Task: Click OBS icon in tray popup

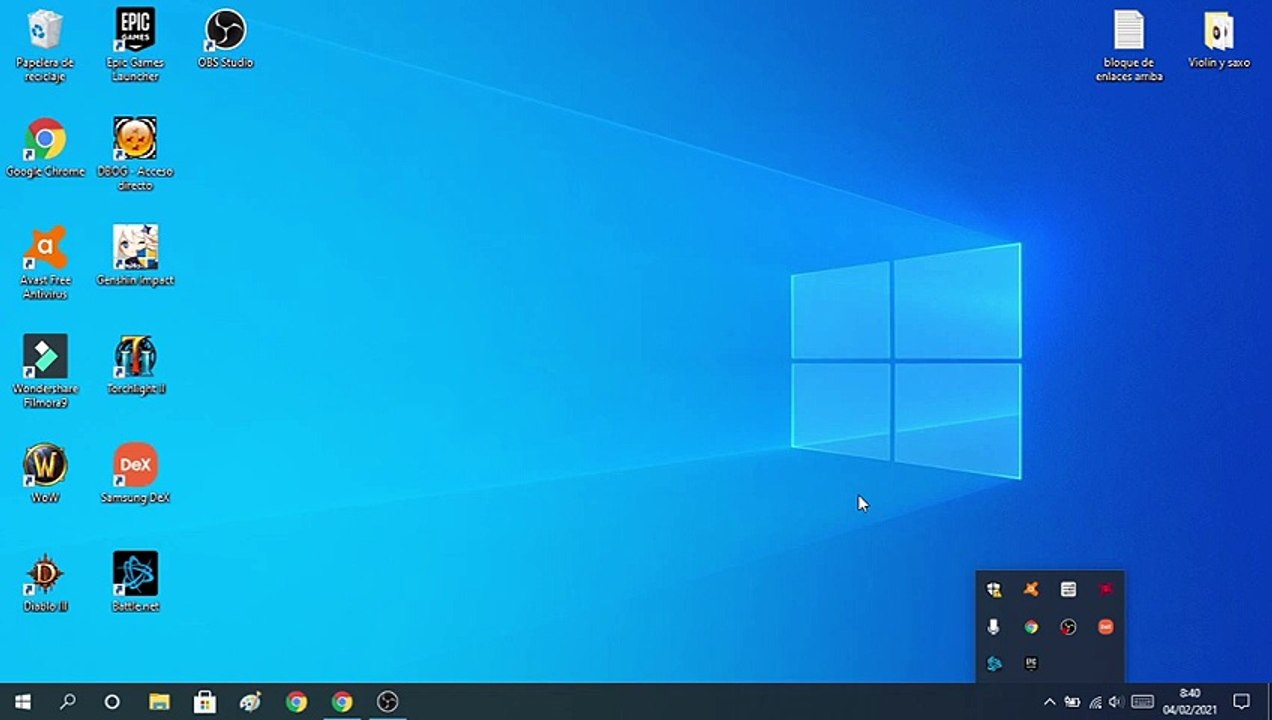Action: [1068, 627]
